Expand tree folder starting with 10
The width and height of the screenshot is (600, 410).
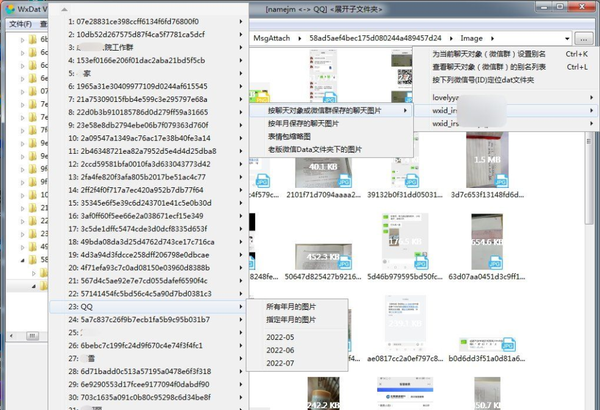22,195
